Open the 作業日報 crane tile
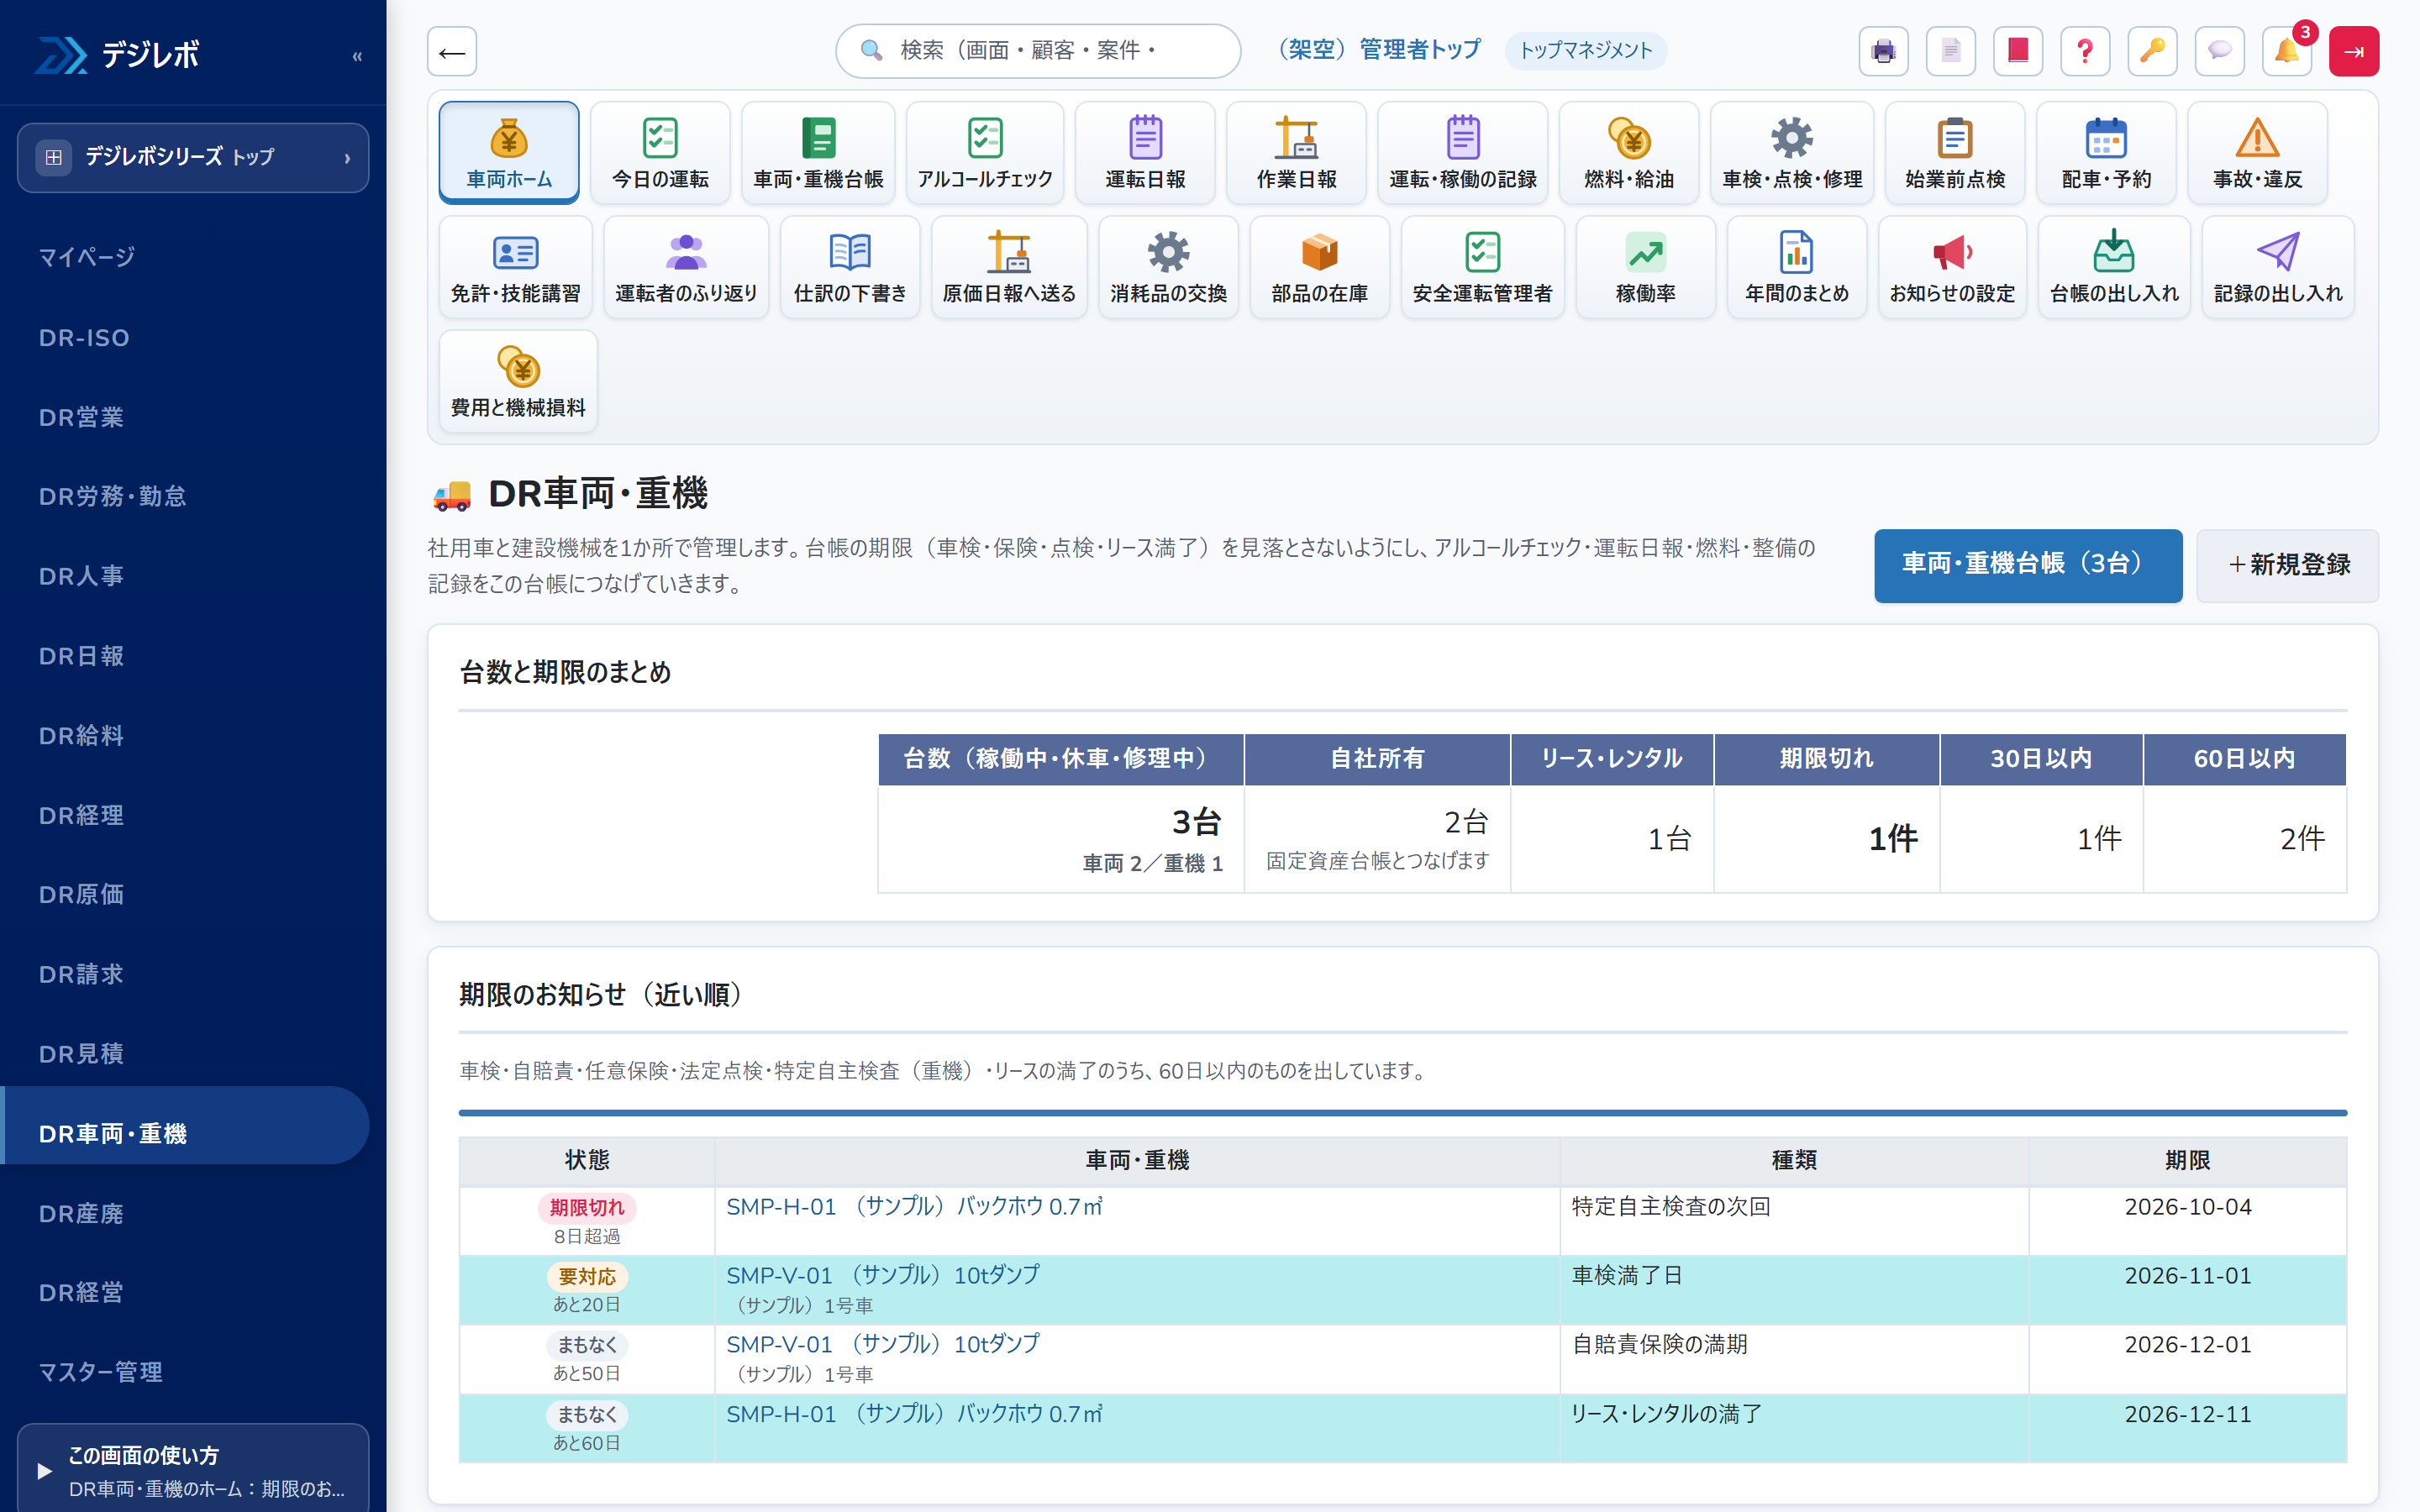The image size is (2420, 1512). click(x=1296, y=152)
